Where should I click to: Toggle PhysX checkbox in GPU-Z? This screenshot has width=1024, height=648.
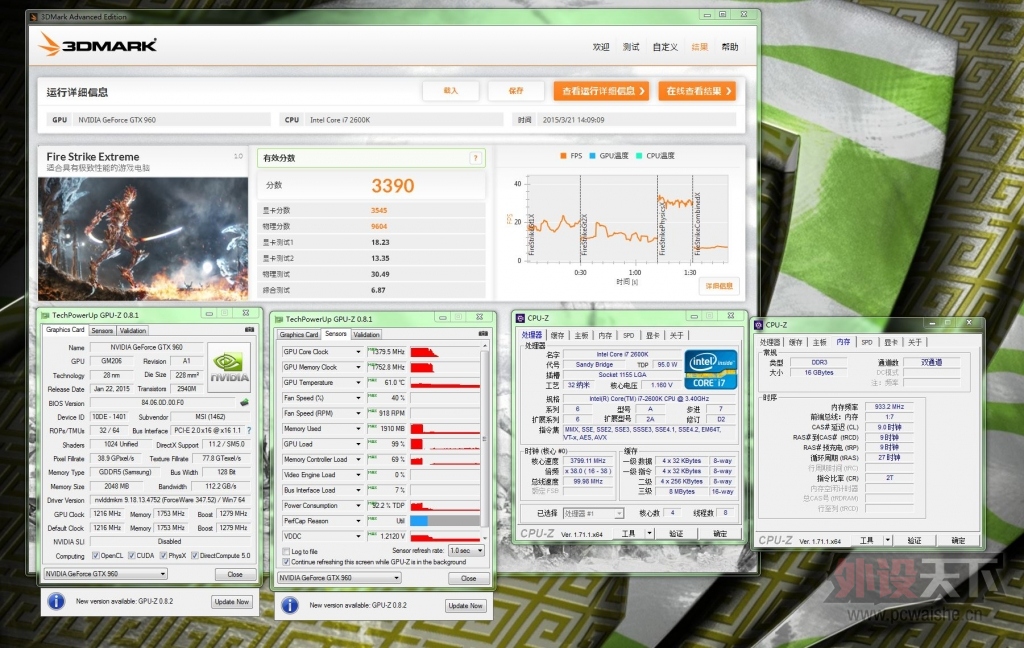pos(163,556)
